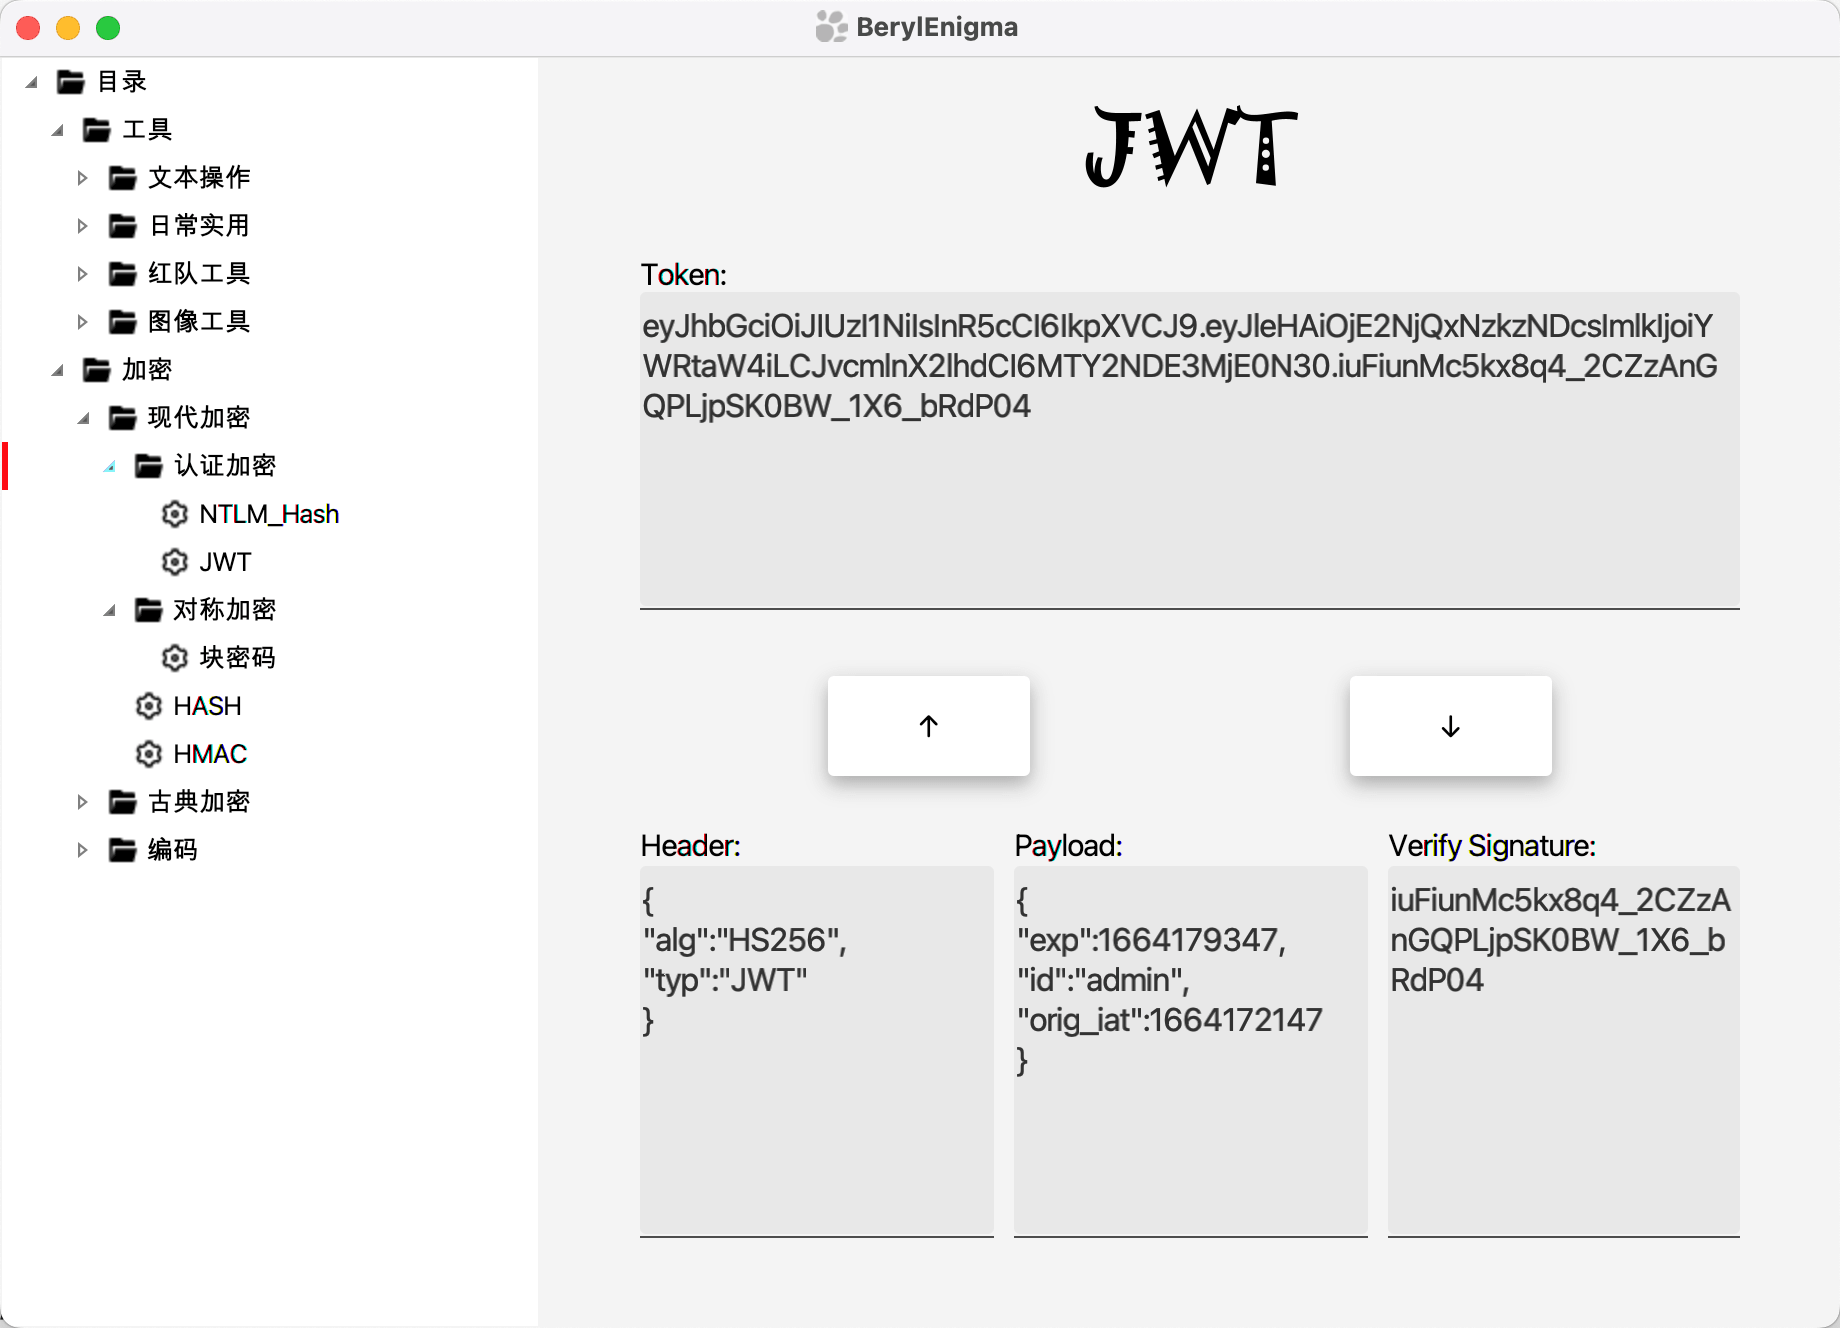Select the 工具 folder label

click(147, 130)
